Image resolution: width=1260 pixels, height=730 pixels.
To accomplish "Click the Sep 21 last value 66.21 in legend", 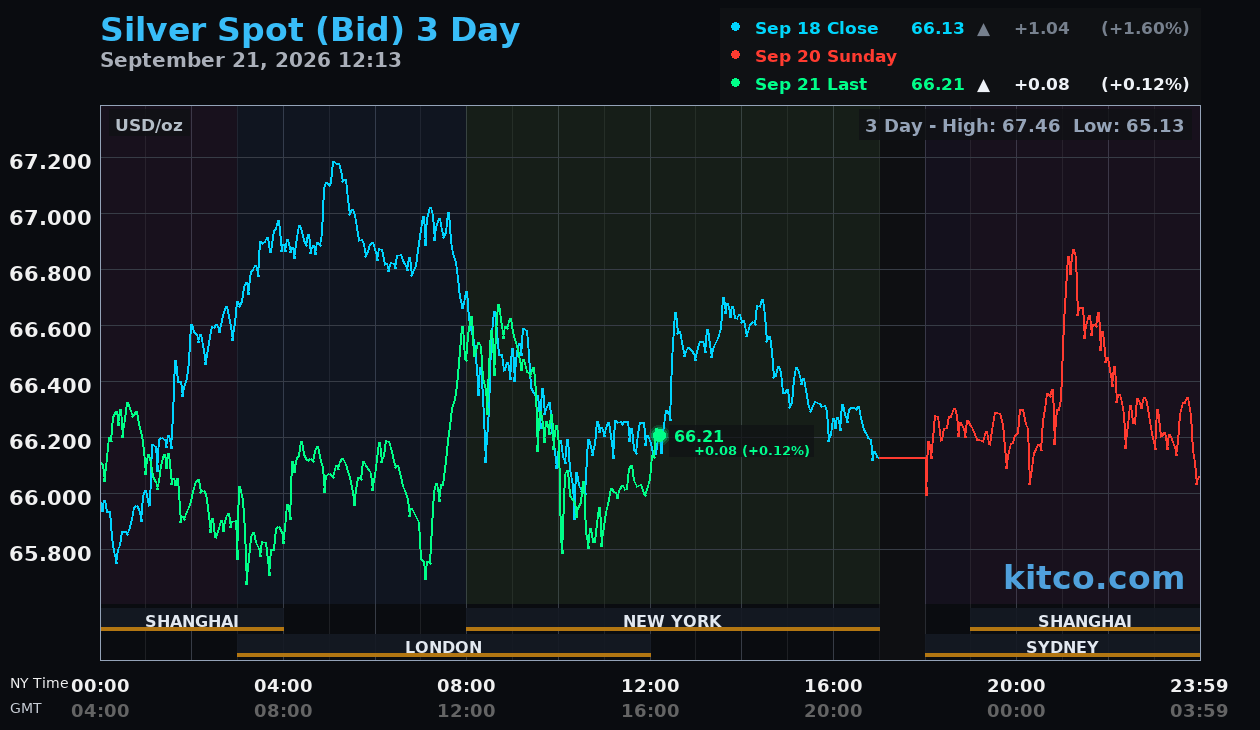I will [938, 84].
